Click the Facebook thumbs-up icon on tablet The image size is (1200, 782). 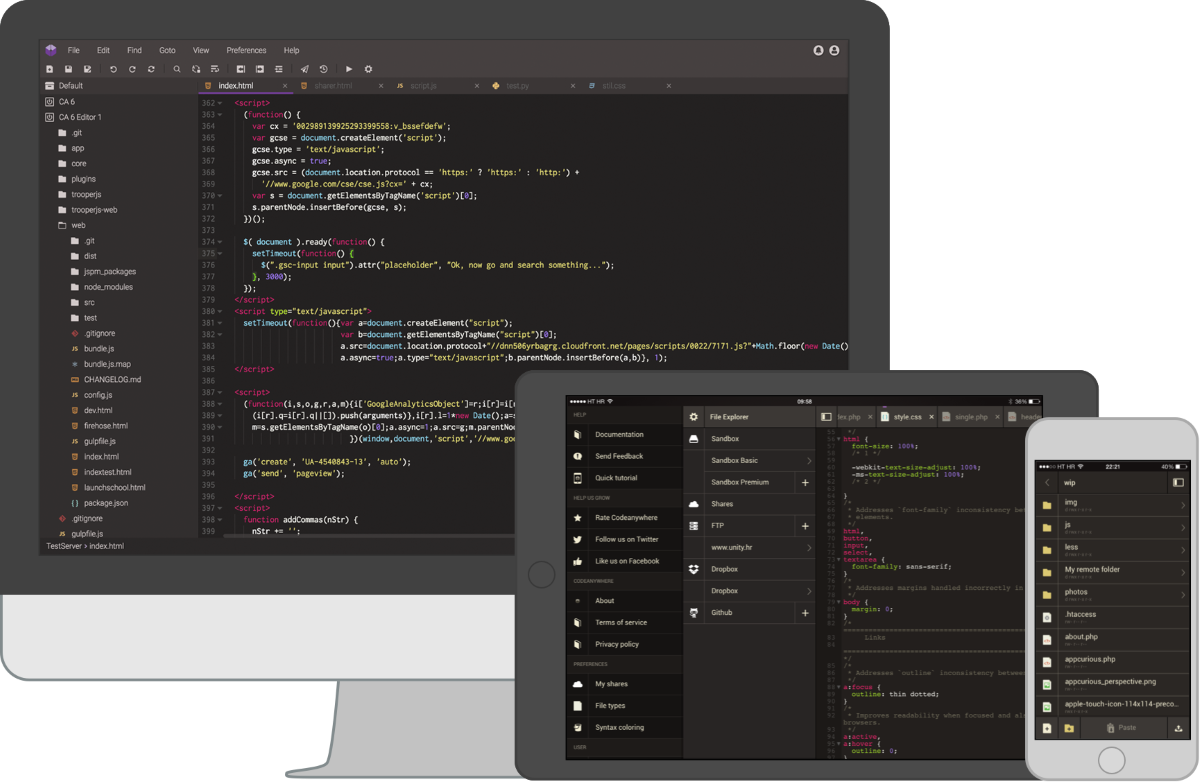[577, 561]
